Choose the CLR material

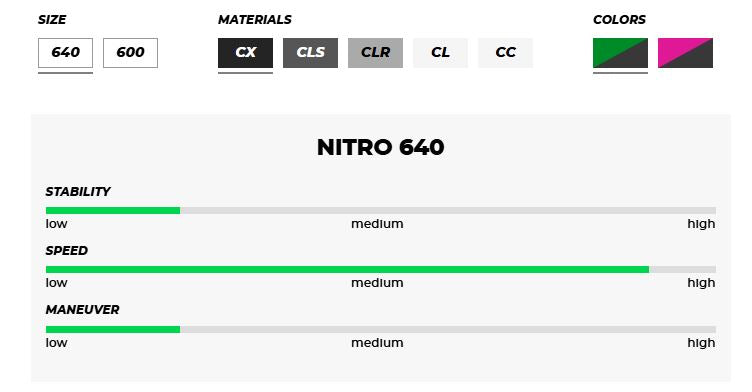click(376, 53)
